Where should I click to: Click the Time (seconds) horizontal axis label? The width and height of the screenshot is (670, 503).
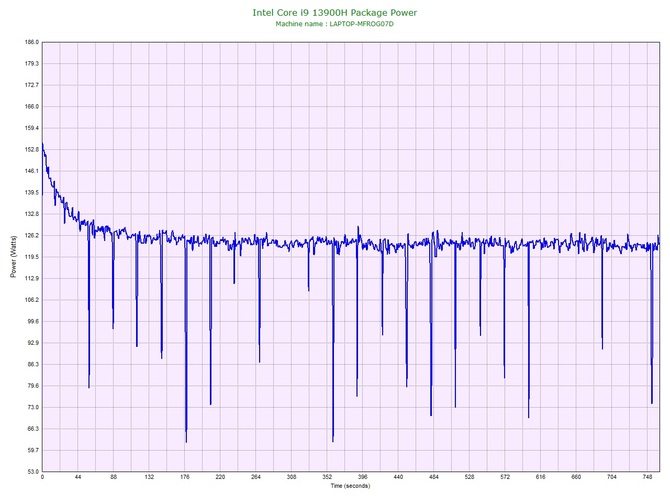point(350,486)
